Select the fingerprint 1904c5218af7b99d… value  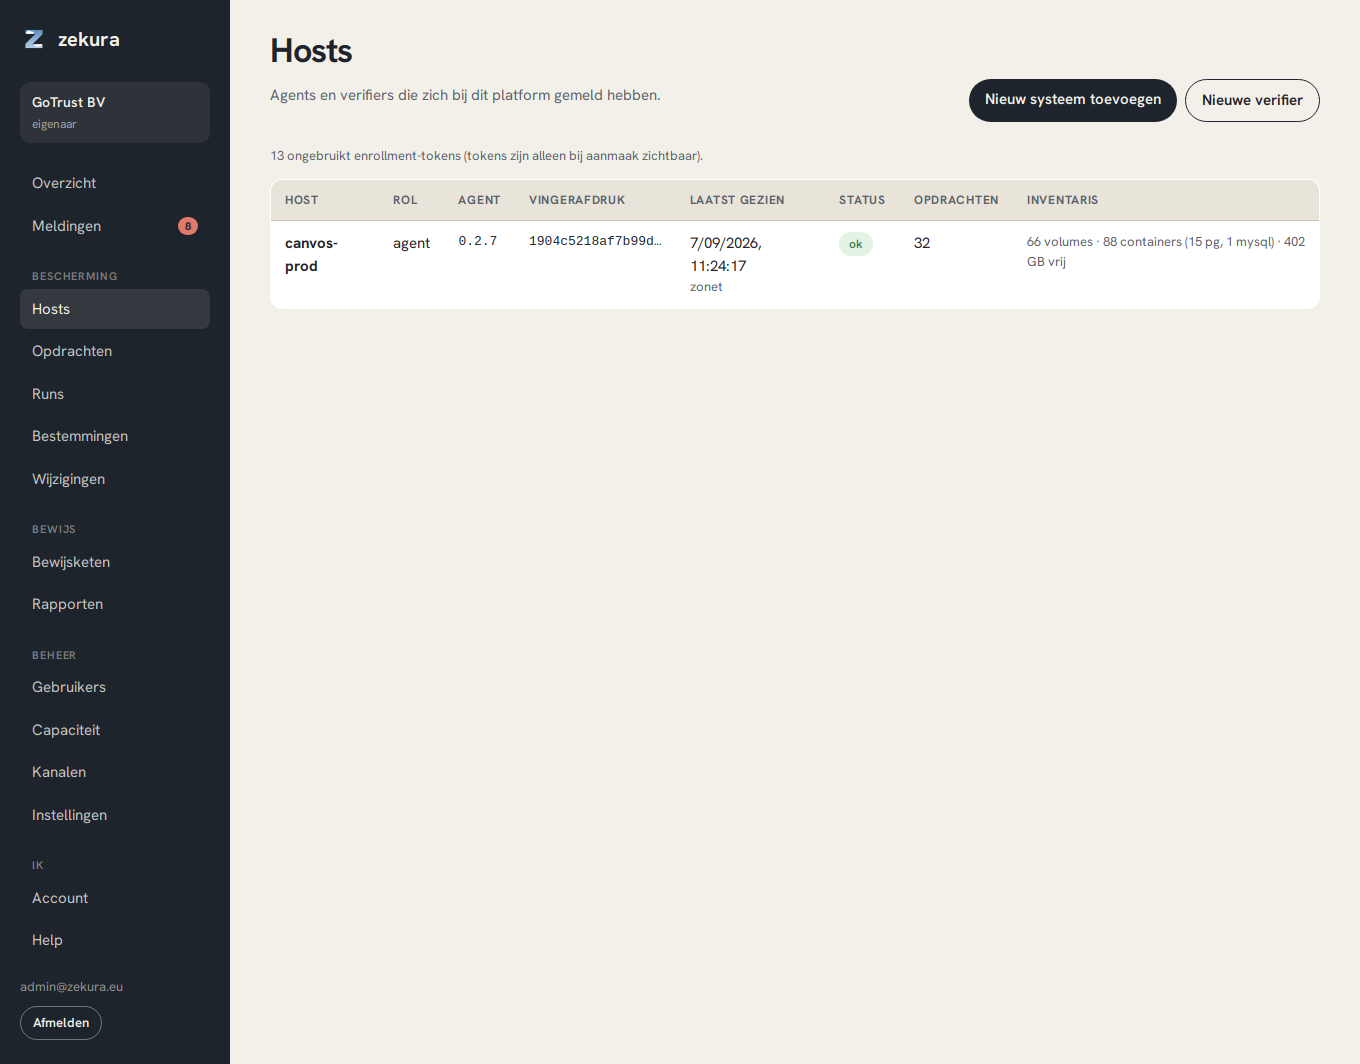click(595, 241)
